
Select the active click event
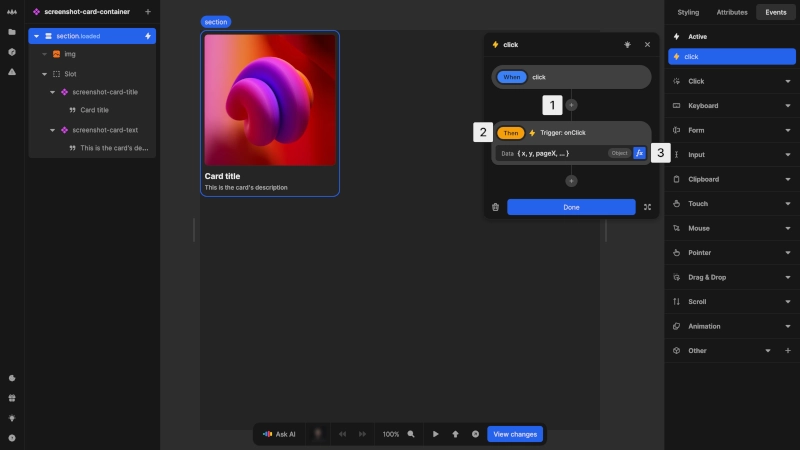(732, 57)
